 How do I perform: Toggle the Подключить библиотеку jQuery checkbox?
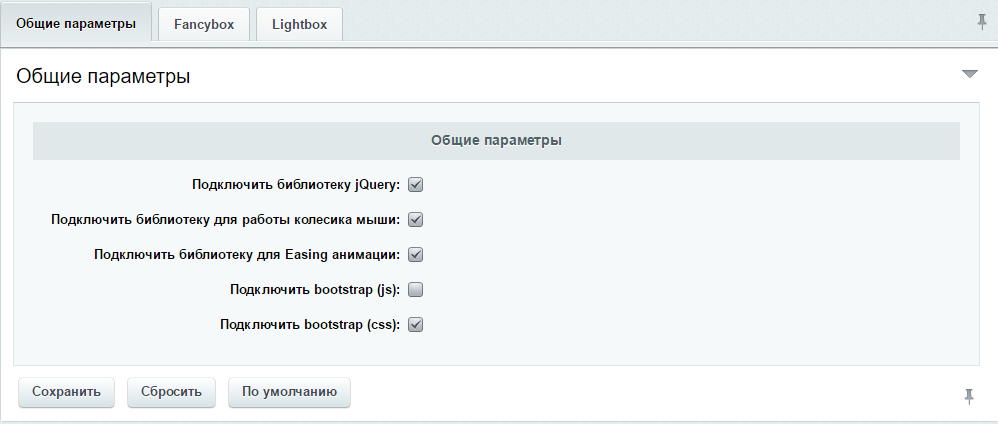pos(416,185)
